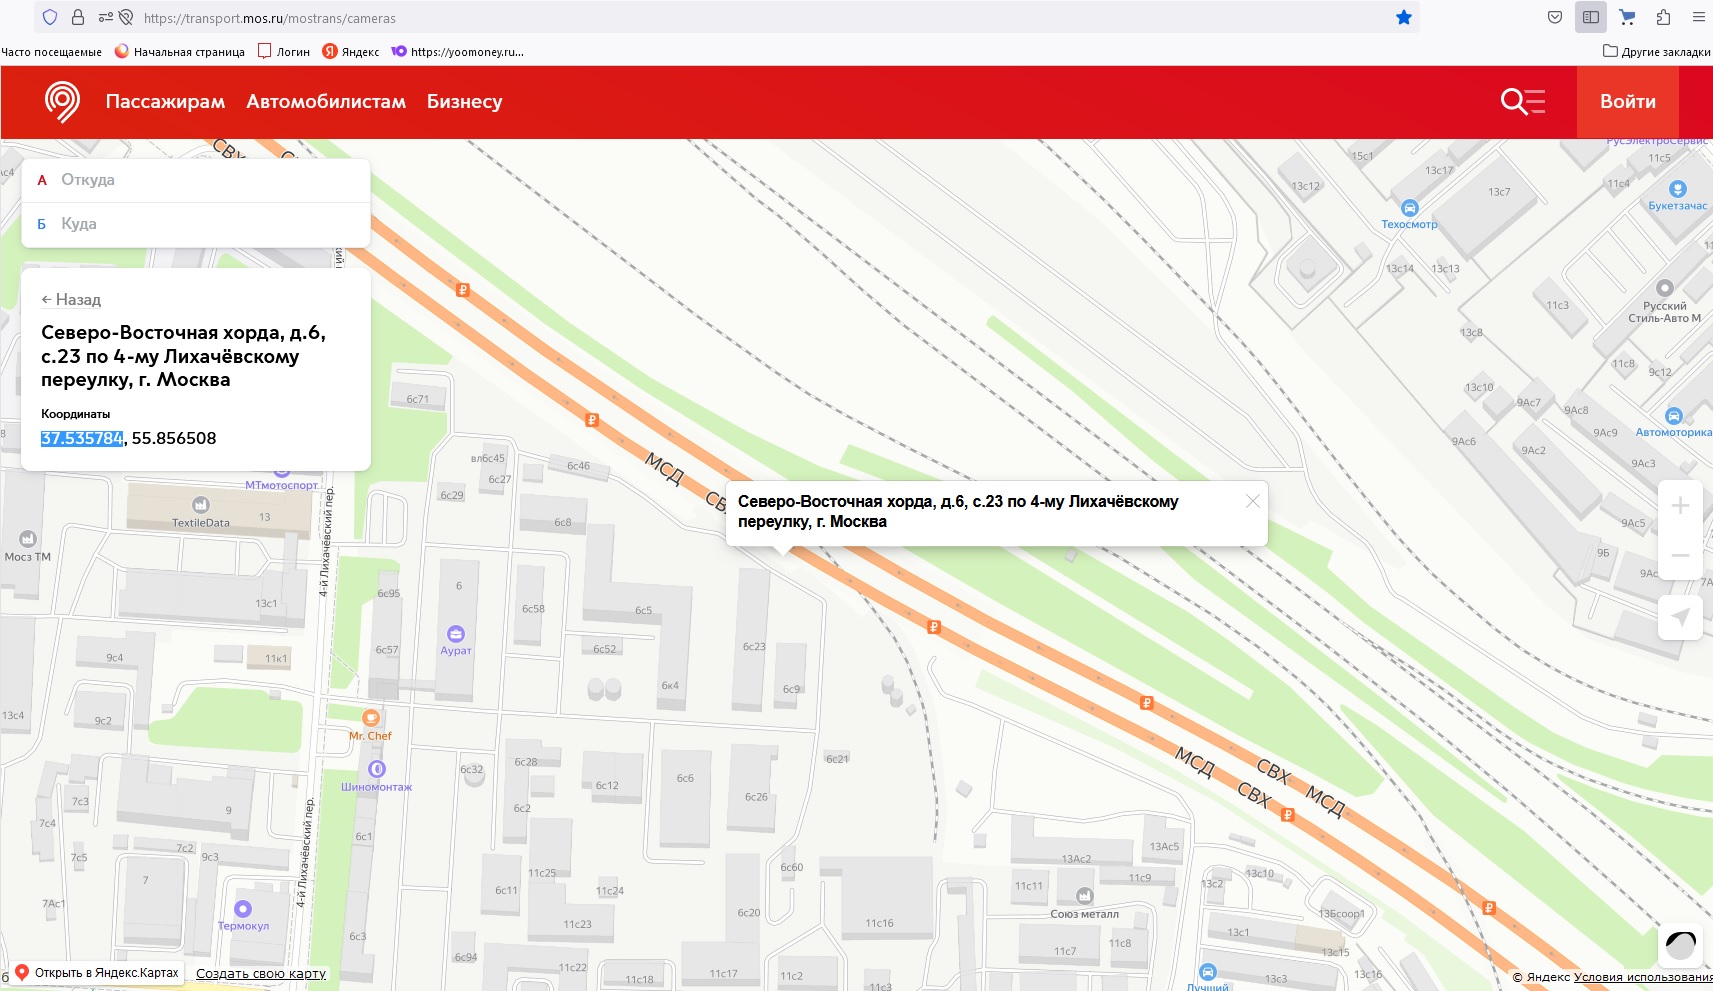The height and width of the screenshot is (991, 1713).
Task: Open the search menu icon in header
Action: (x=1522, y=102)
